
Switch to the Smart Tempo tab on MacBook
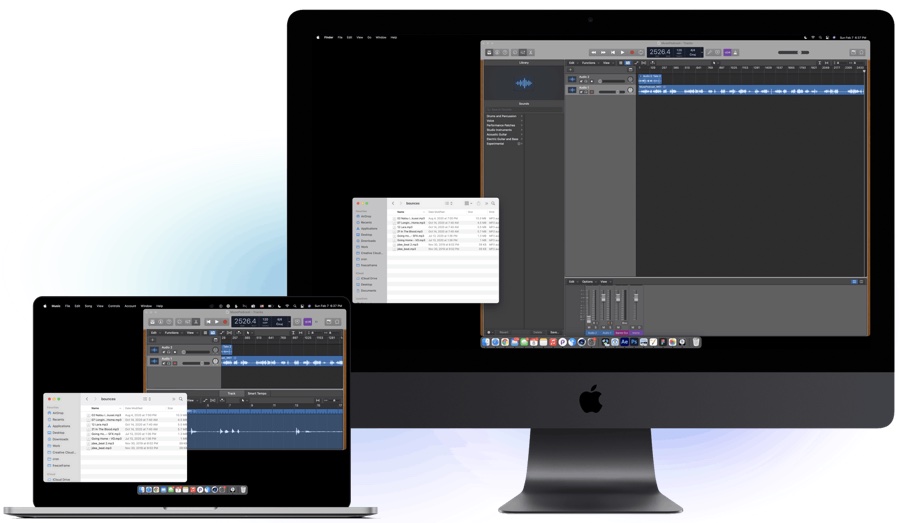[x=257, y=393]
